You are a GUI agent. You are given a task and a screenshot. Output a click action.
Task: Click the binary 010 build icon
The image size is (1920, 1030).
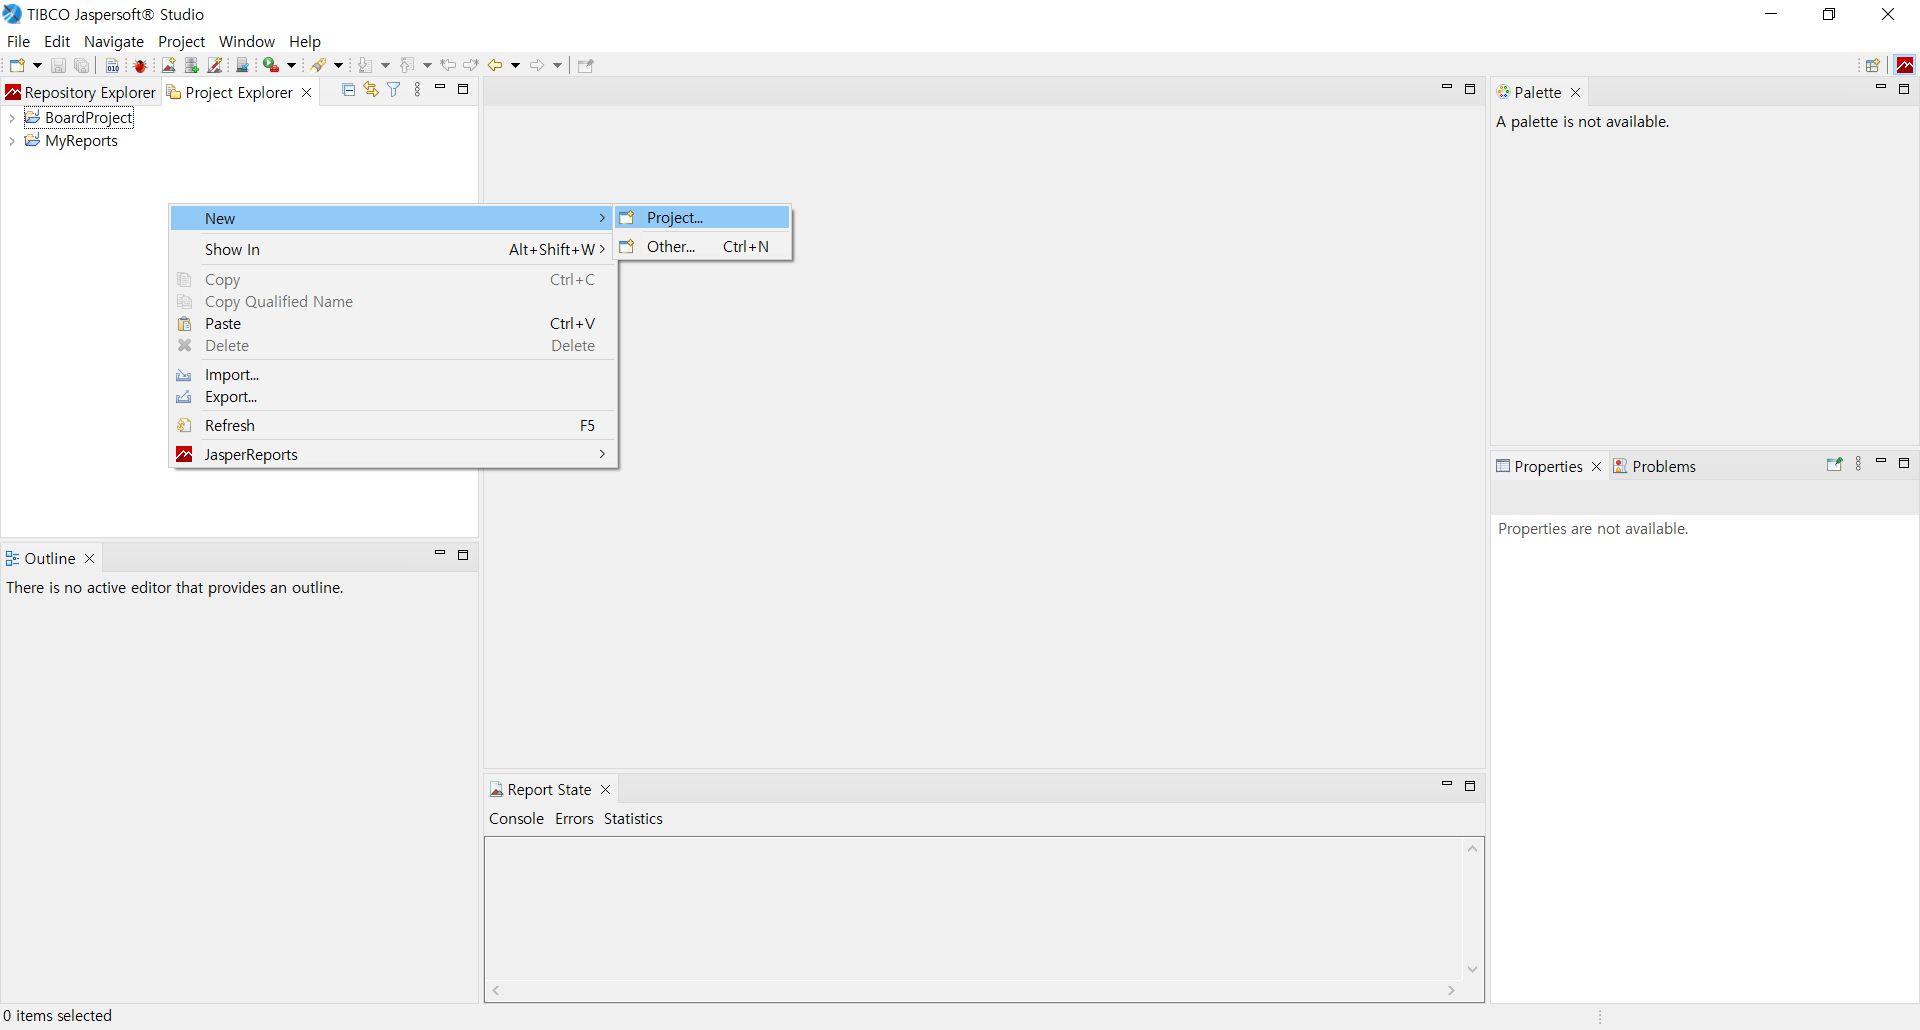pyautogui.click(x=112, y=65)
